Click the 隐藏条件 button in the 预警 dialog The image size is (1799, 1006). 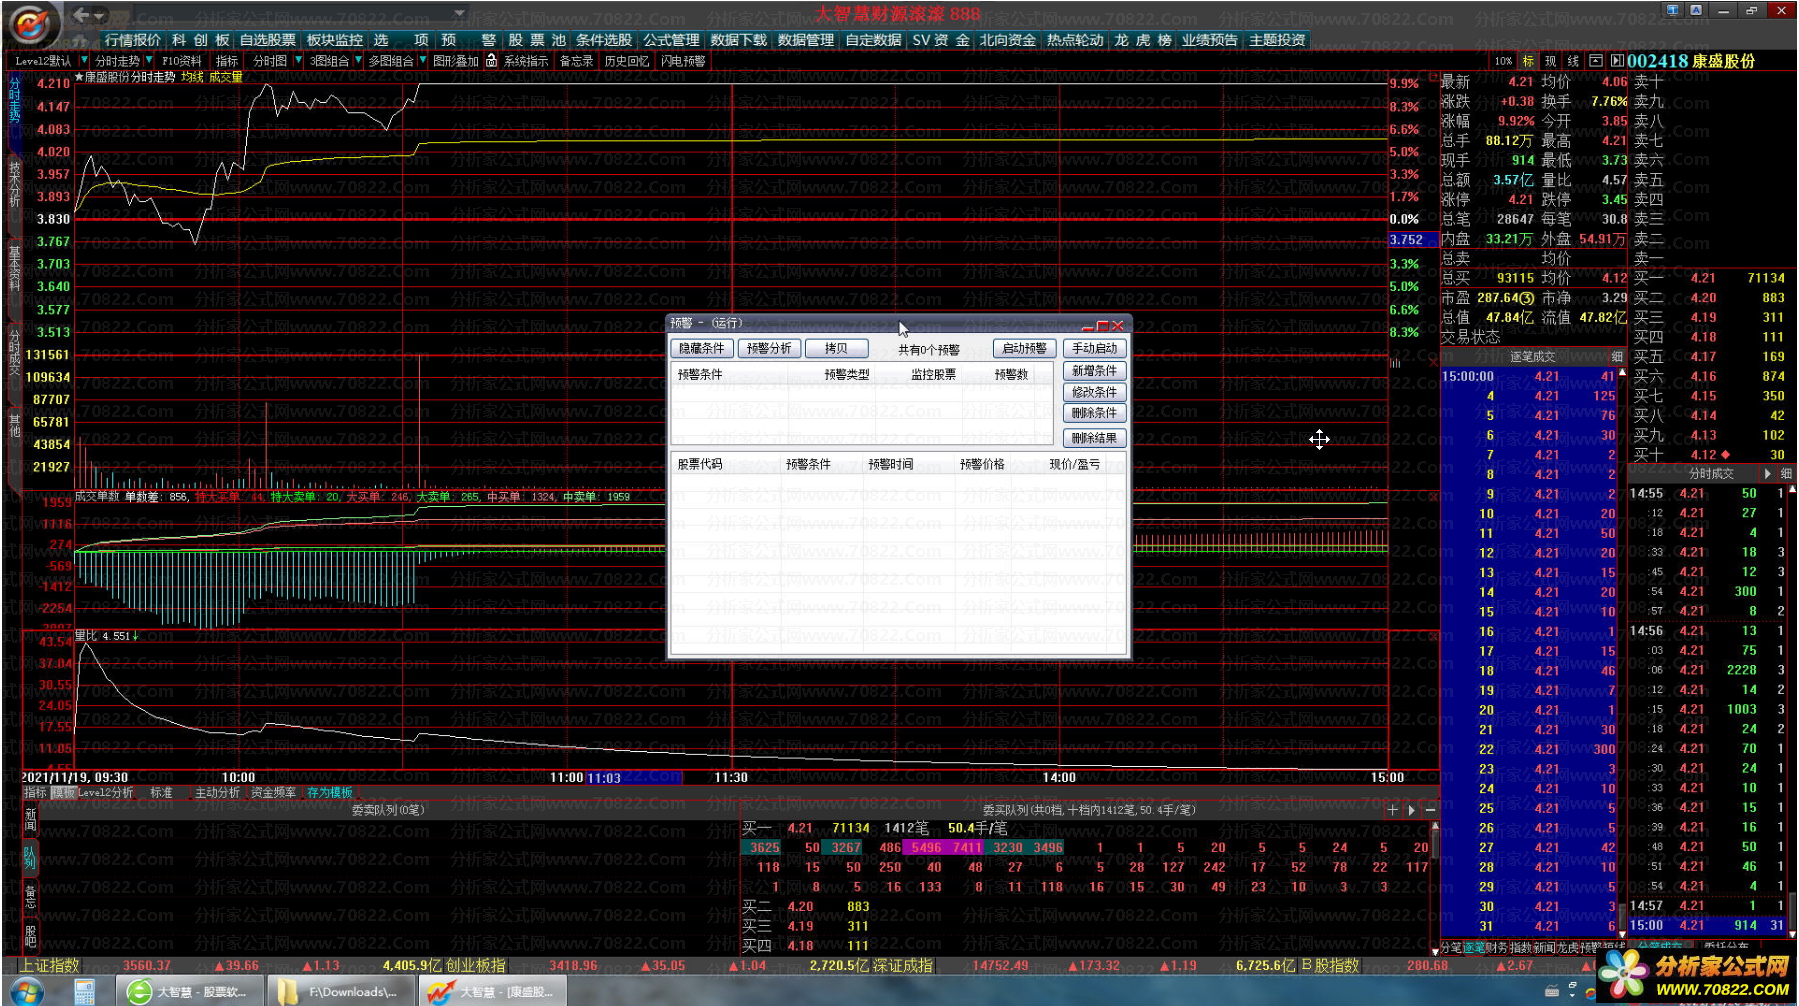[701, 348]
